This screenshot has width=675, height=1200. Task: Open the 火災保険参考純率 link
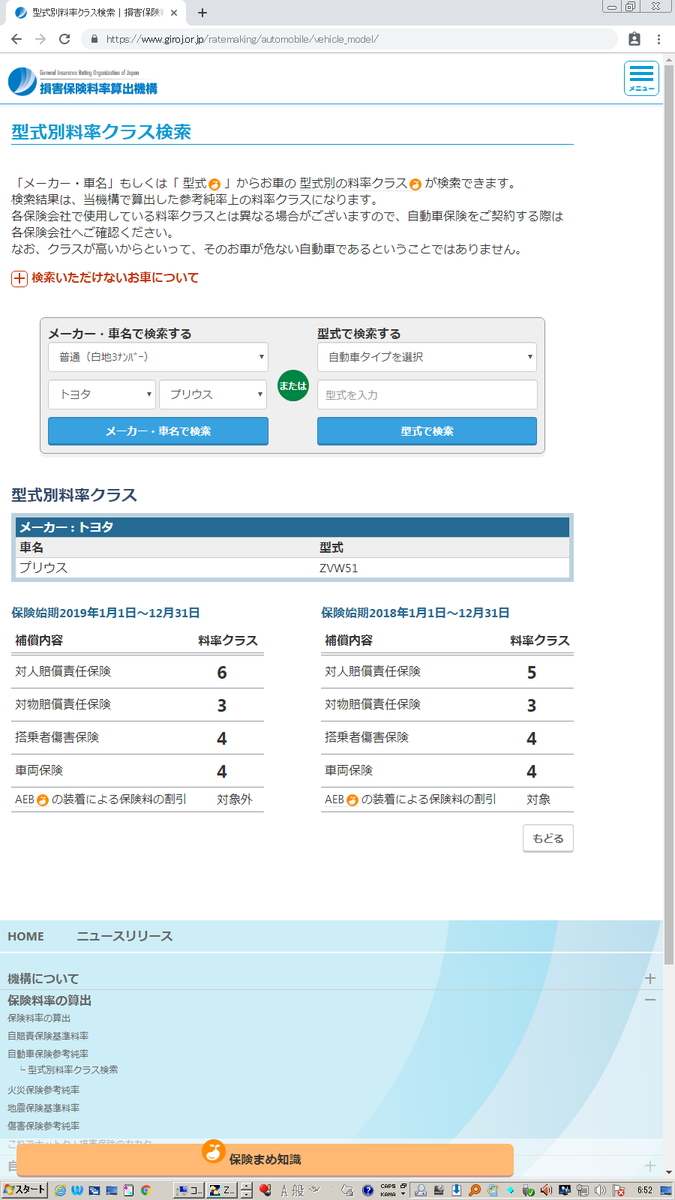[44, 1090]
